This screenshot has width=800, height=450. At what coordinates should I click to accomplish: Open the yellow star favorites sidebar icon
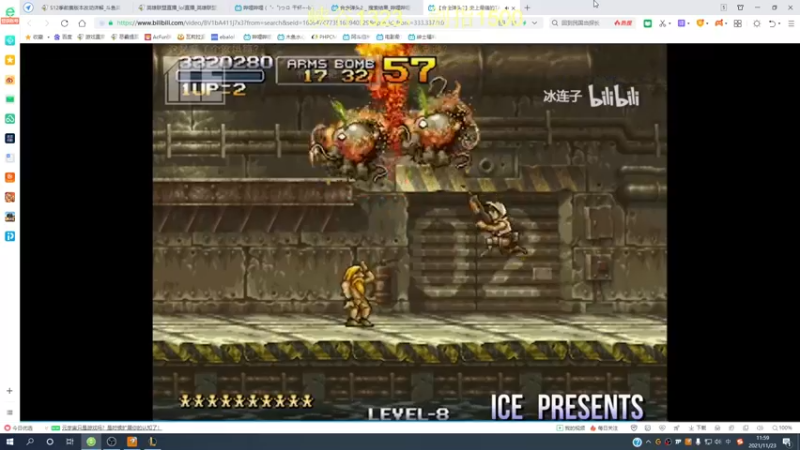10,60
